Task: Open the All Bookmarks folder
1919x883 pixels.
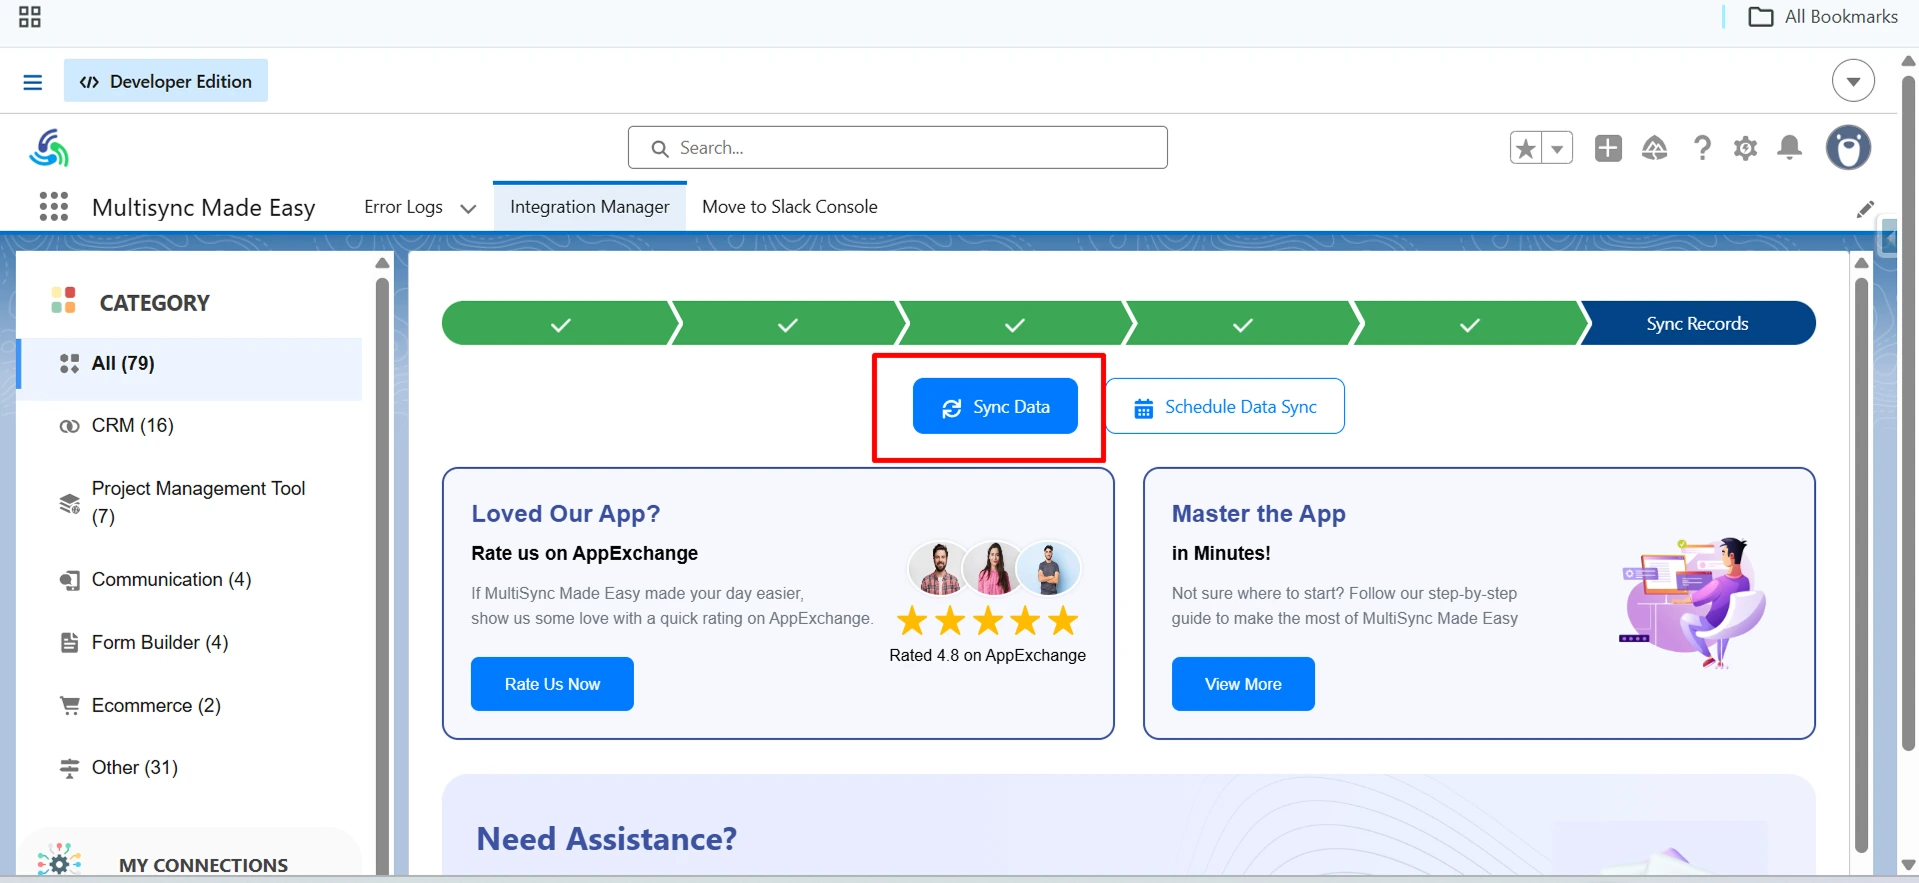Action: [1822, 17]
